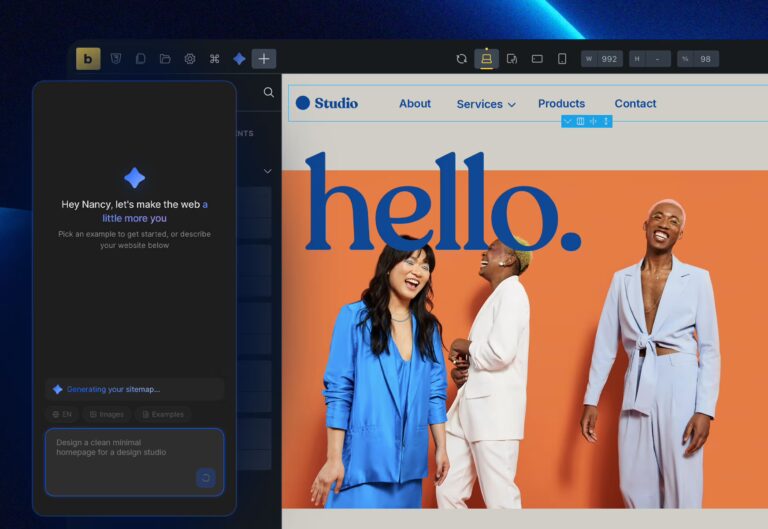Click the Examples button in AI panel

coord(163,414)
